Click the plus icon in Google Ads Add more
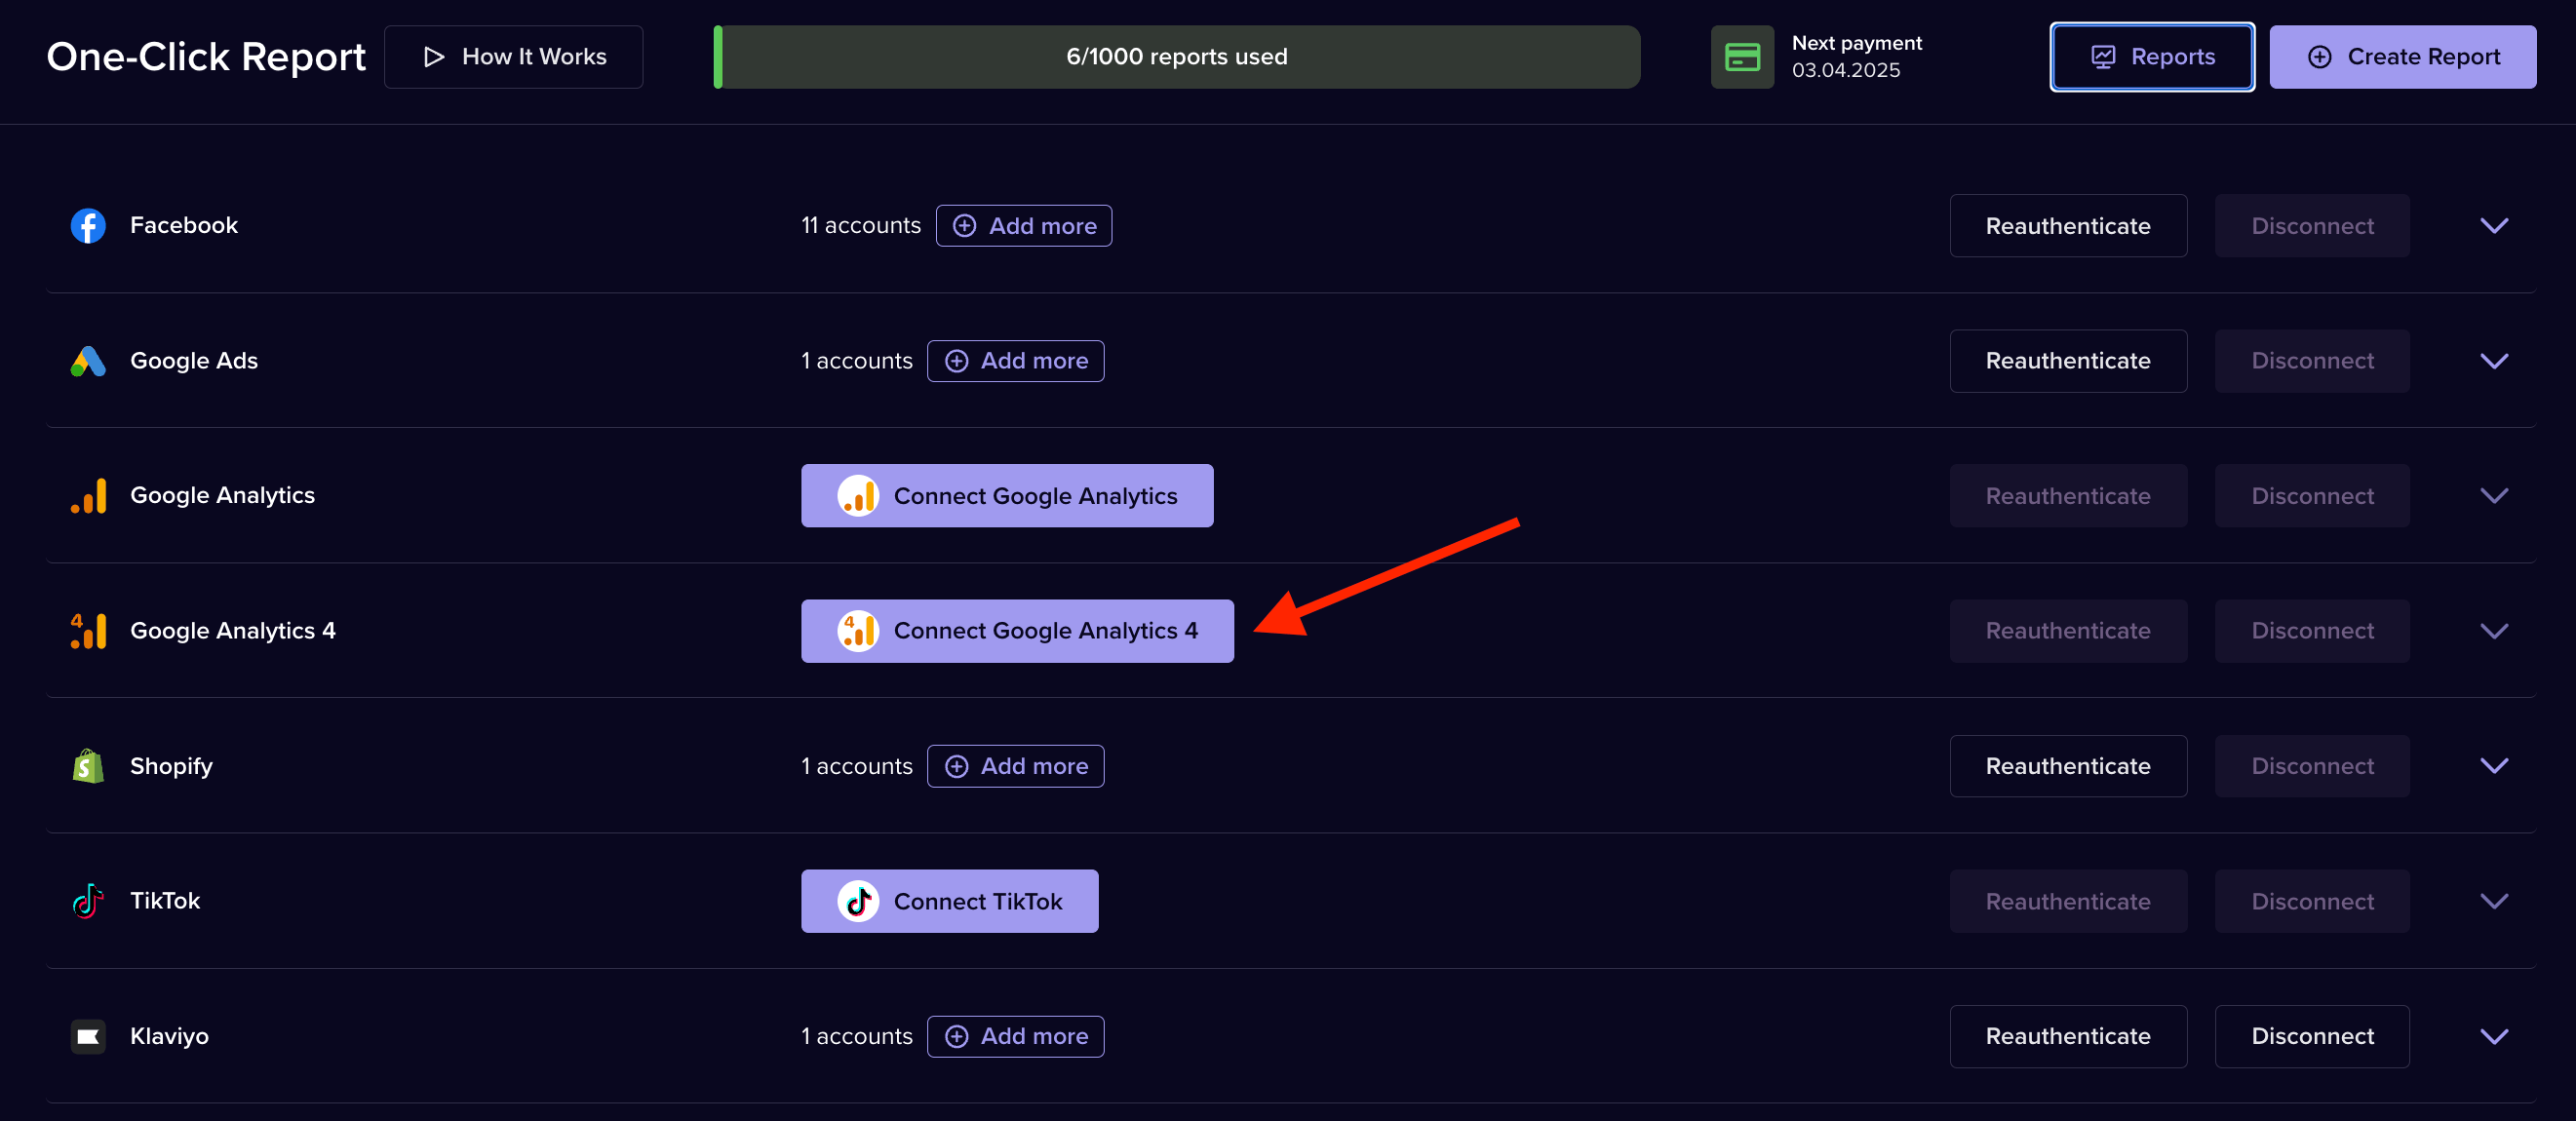Image resolution: width=2576 pixels, height=1121 pixels. pos(956,361)
